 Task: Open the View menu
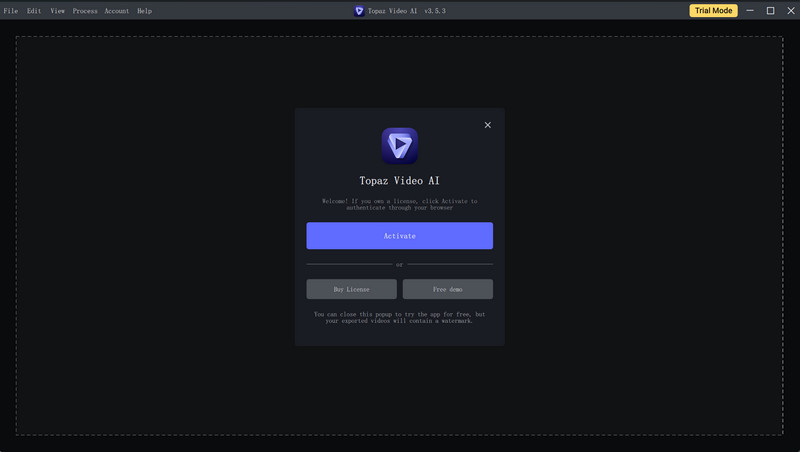[x=58, y=11]
